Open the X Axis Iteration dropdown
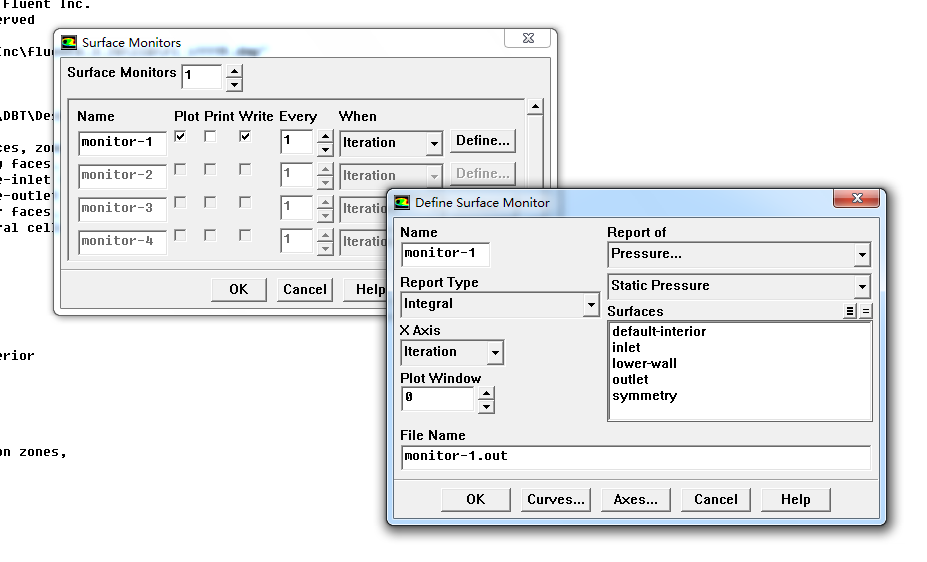 tap(495, 352)
